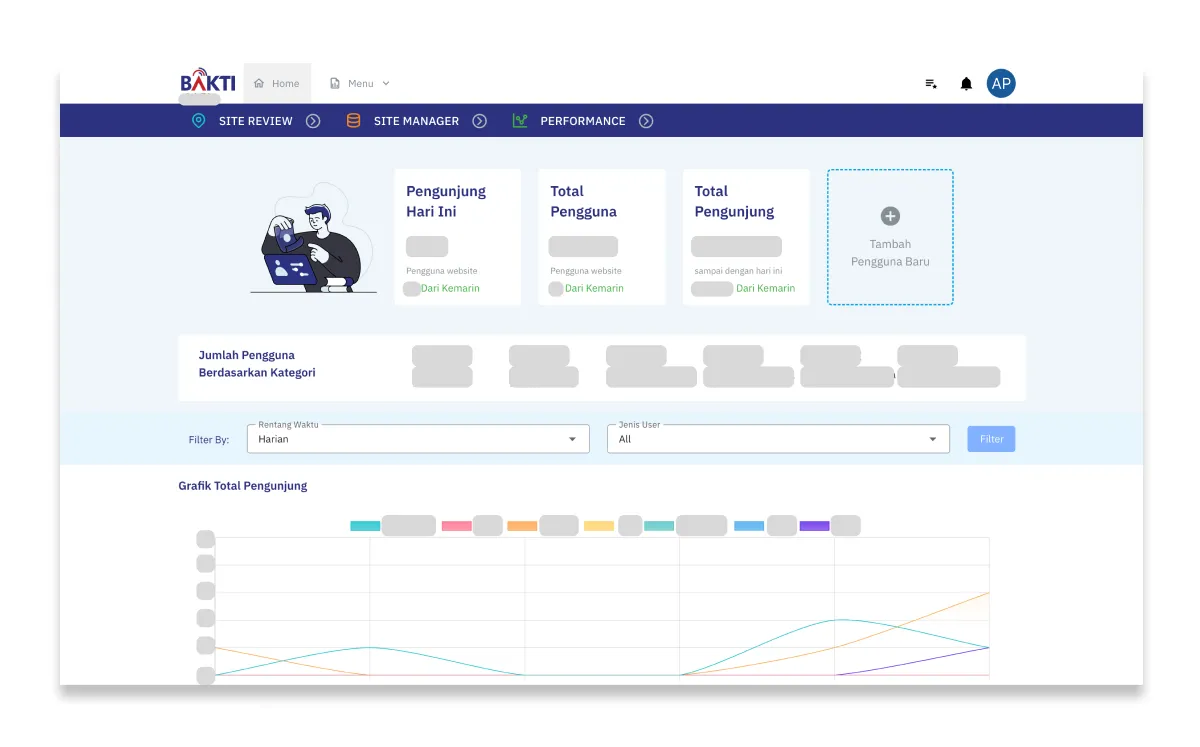Expand the Jenis User dropdown
Viewport: 1200px width, 747px height.
(932, 438)
